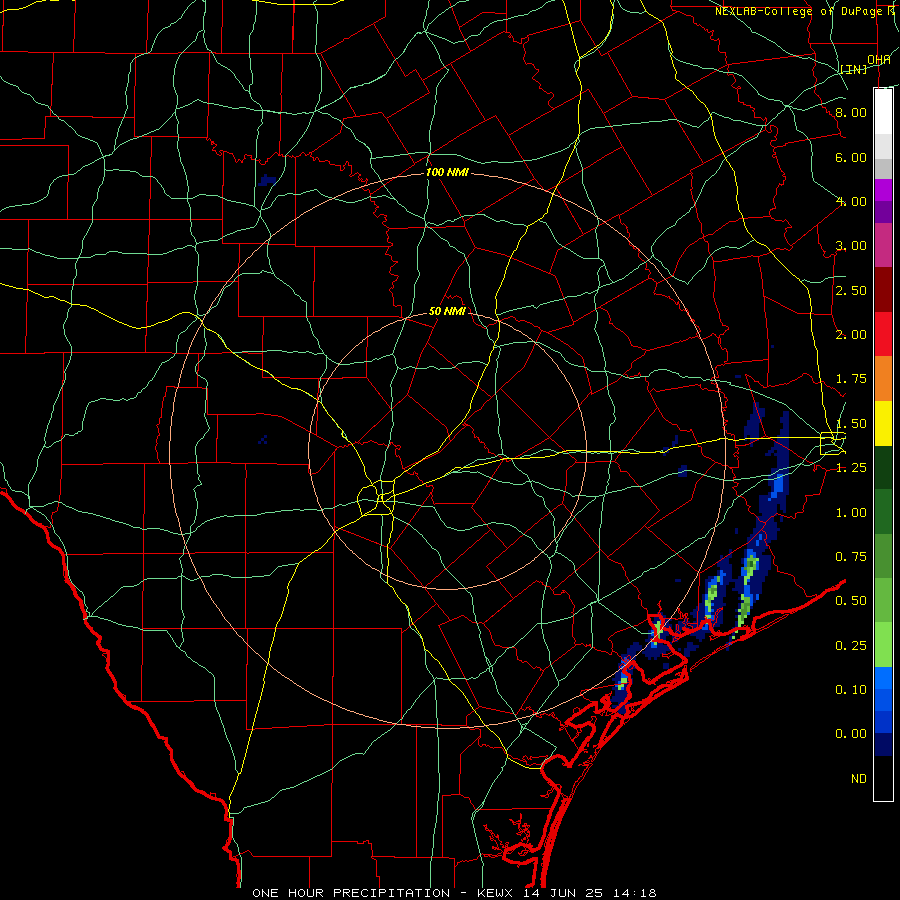Pick the pink legend swatch above 3.00
Viewport: 900px width, 900px height.
[x=883, y=245]
